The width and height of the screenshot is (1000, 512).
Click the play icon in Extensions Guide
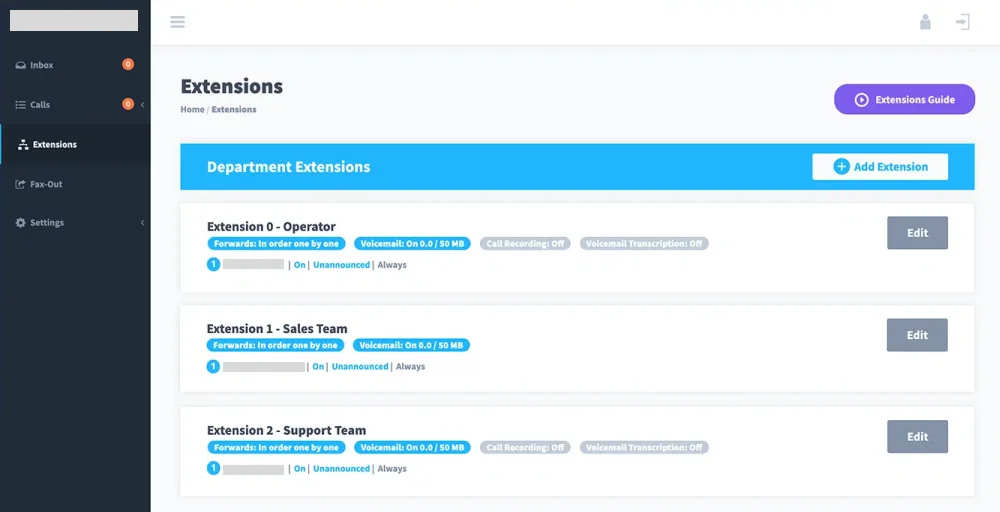862,99
